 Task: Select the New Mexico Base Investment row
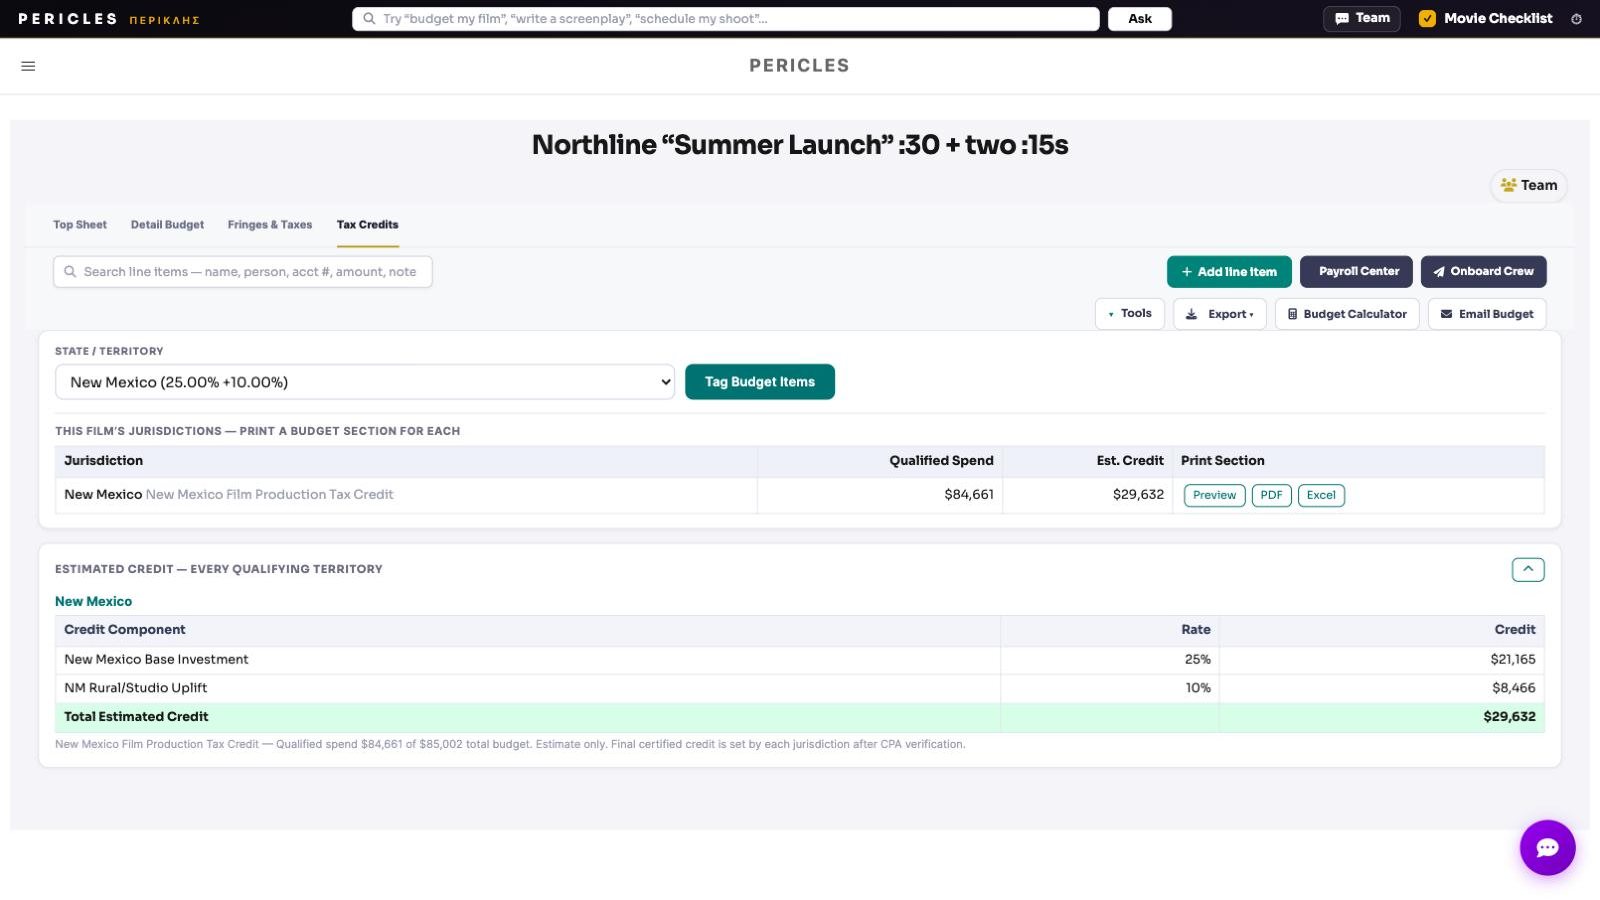tap(800, 660)
